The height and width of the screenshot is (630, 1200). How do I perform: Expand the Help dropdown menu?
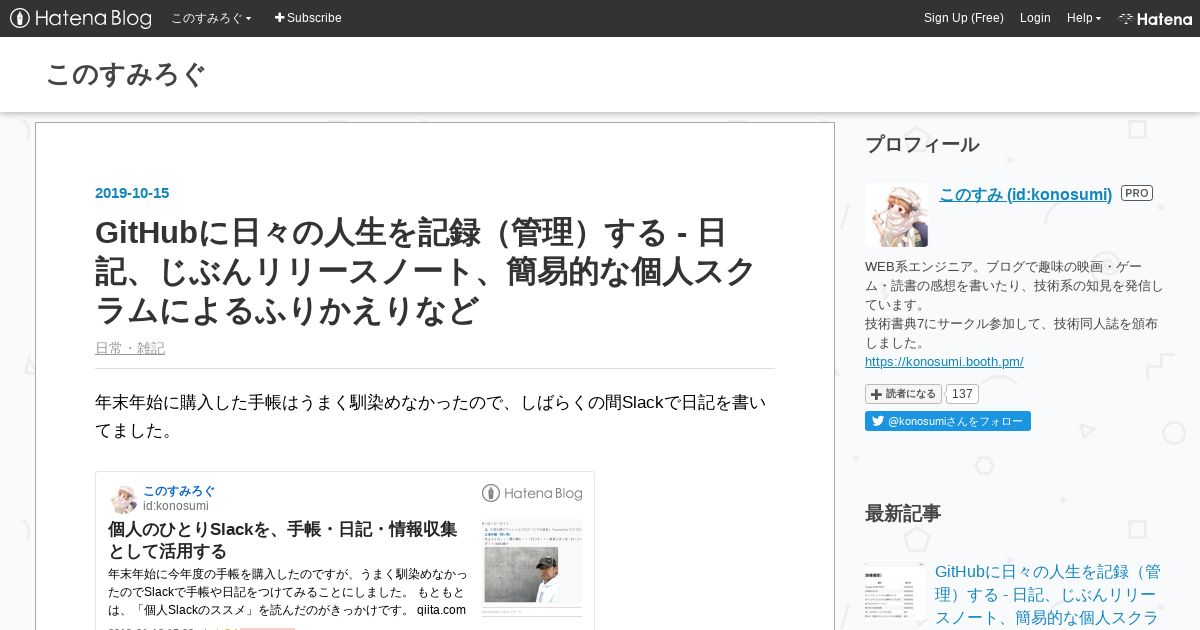tap(1084, 18)
